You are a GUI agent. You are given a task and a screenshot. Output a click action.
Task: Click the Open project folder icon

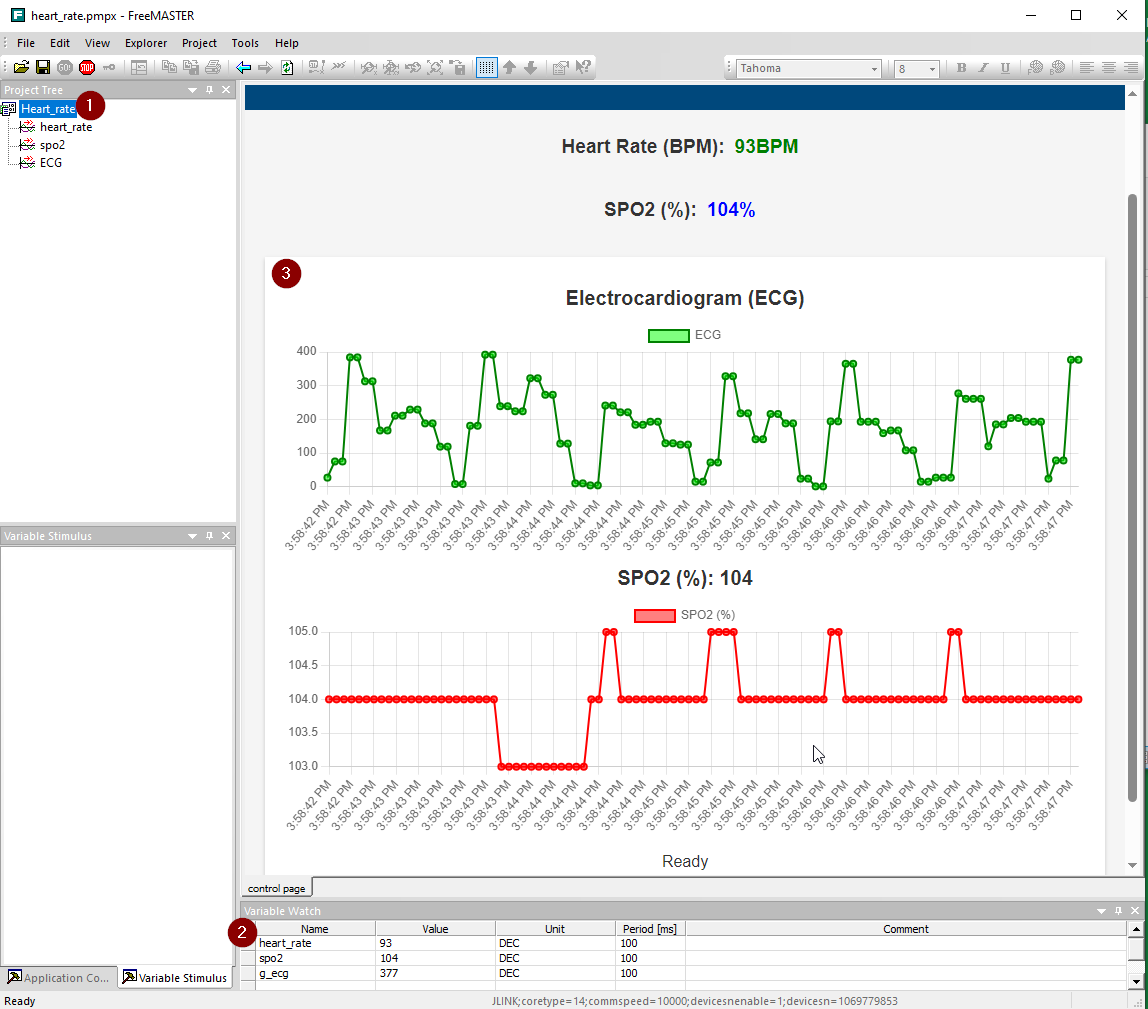pyautogui.click(x=20, y=67)
